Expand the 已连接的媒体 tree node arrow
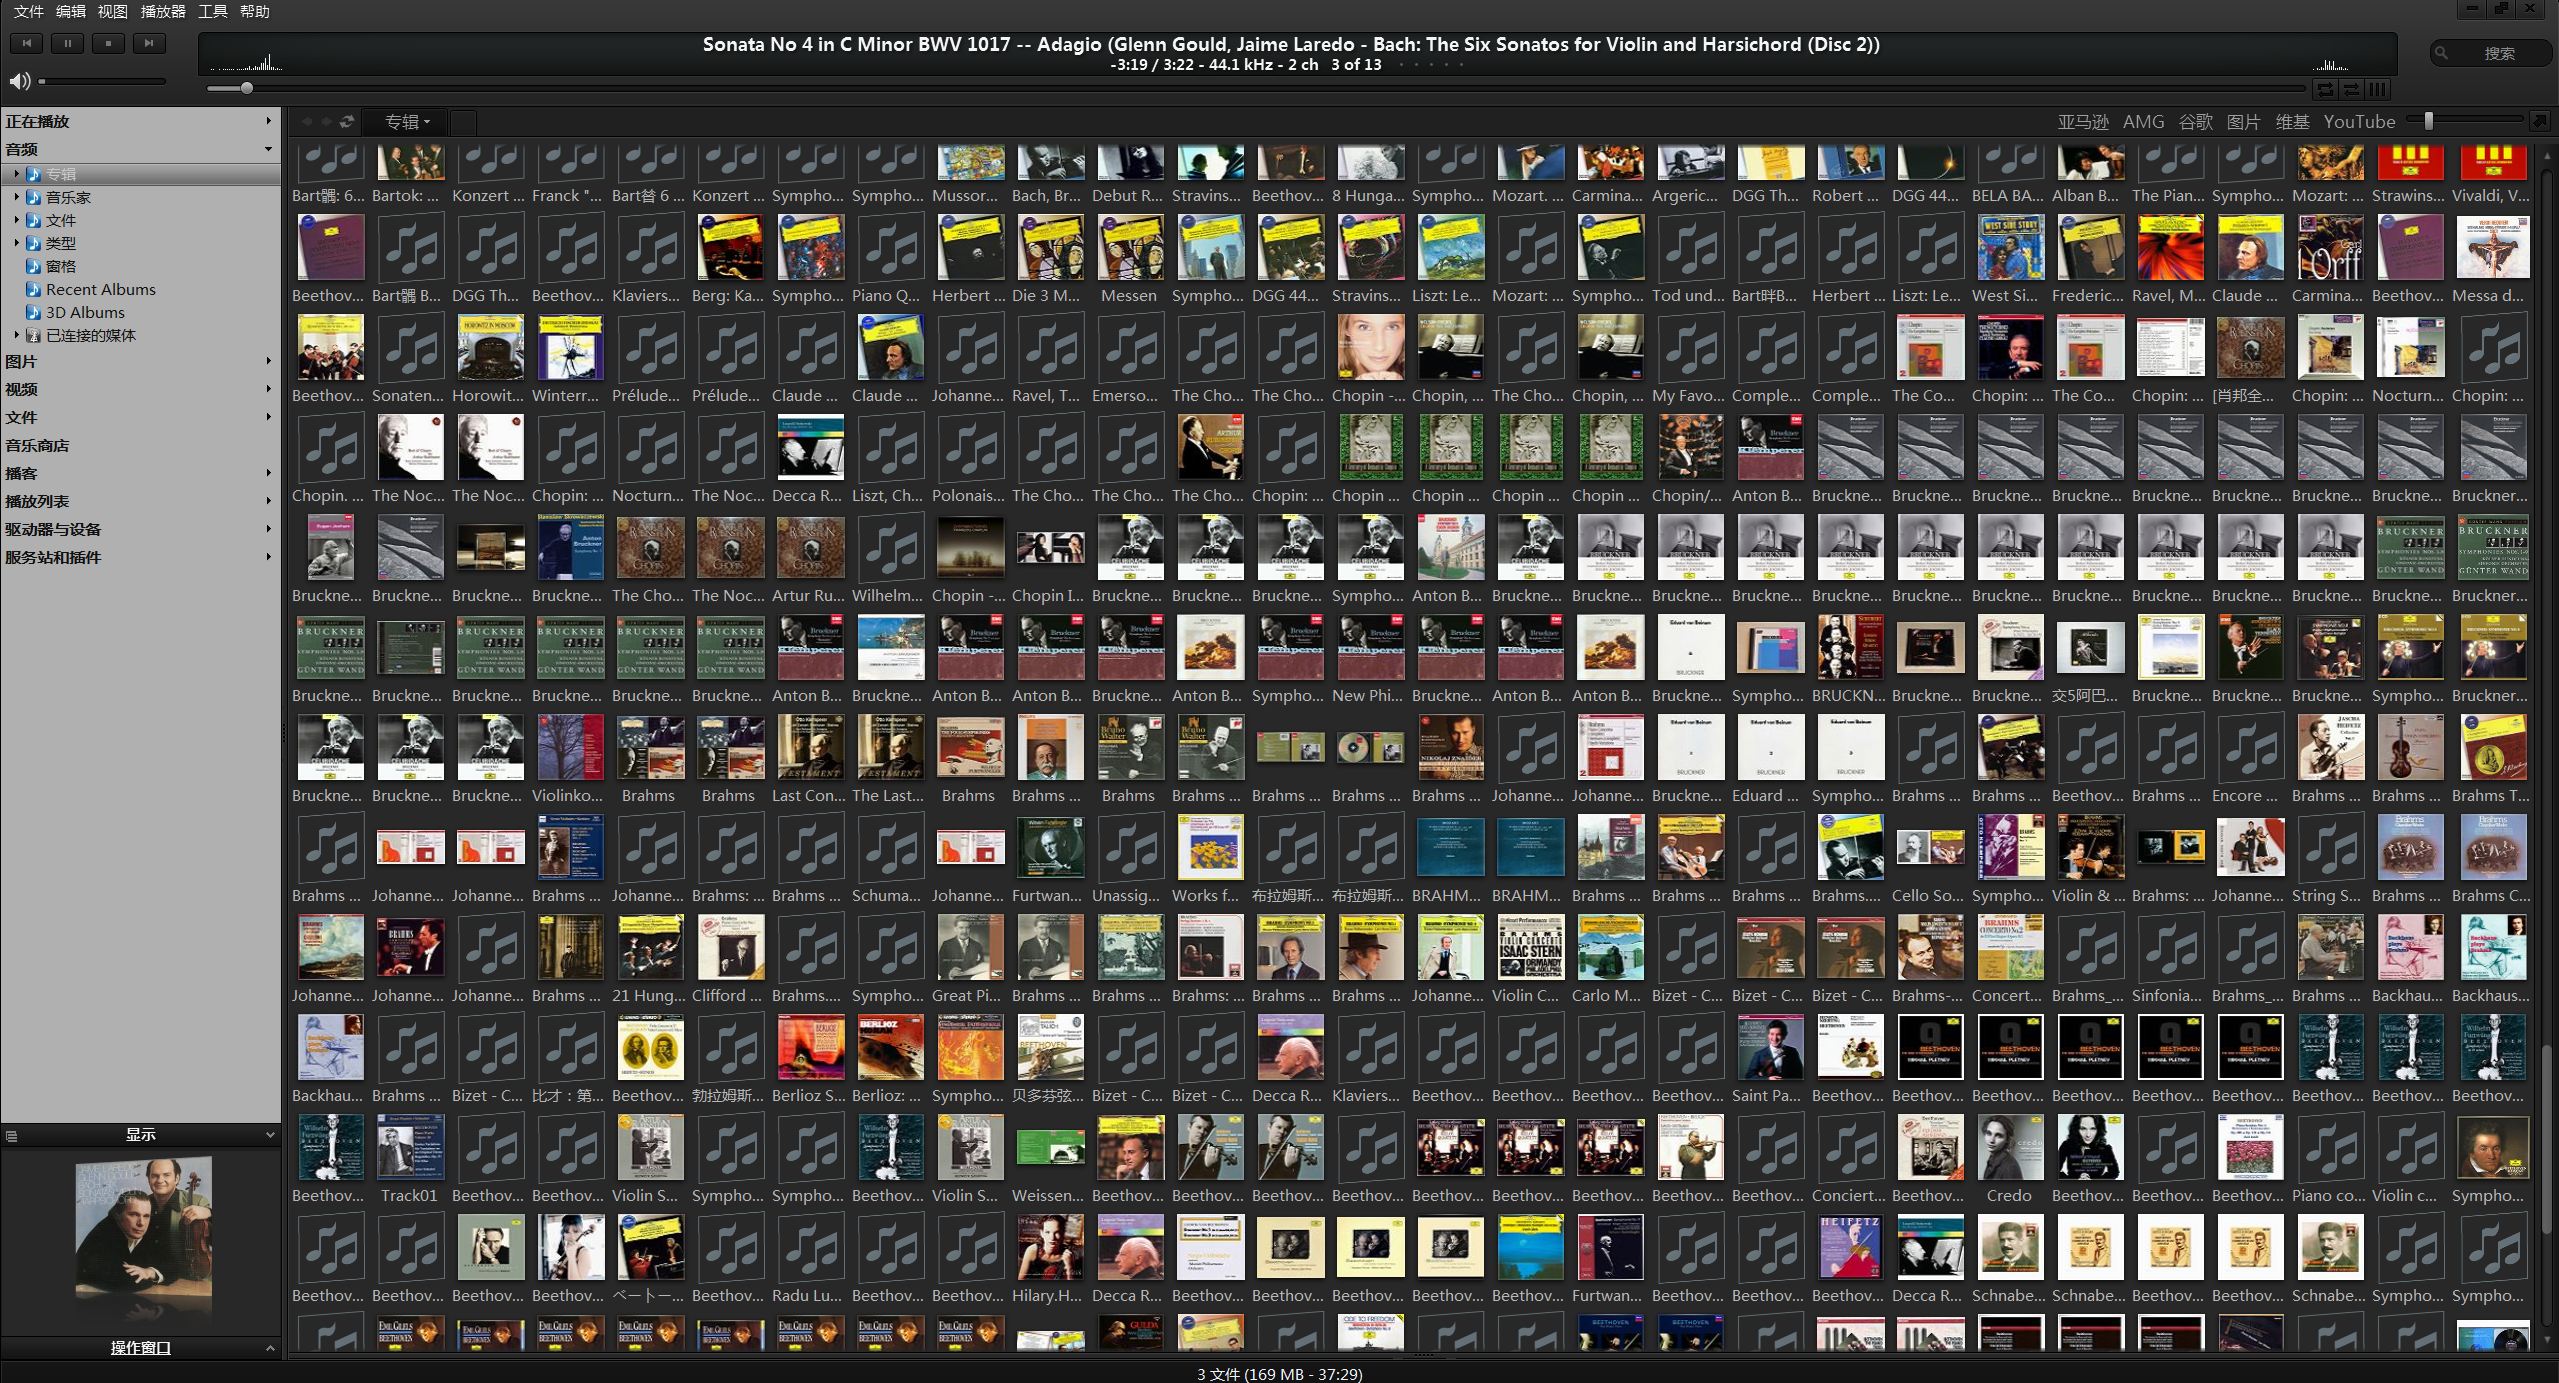Viewport: 2559px width, 1383px height. [16, 335]
